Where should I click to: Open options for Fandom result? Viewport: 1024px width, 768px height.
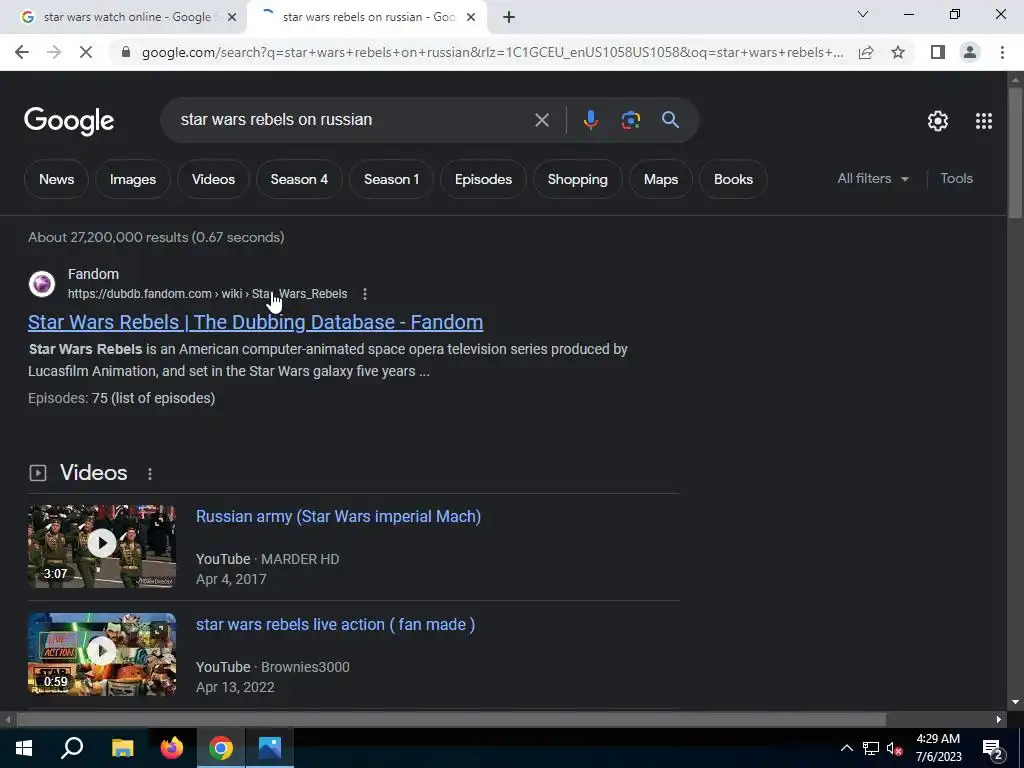tap(365, 294)
